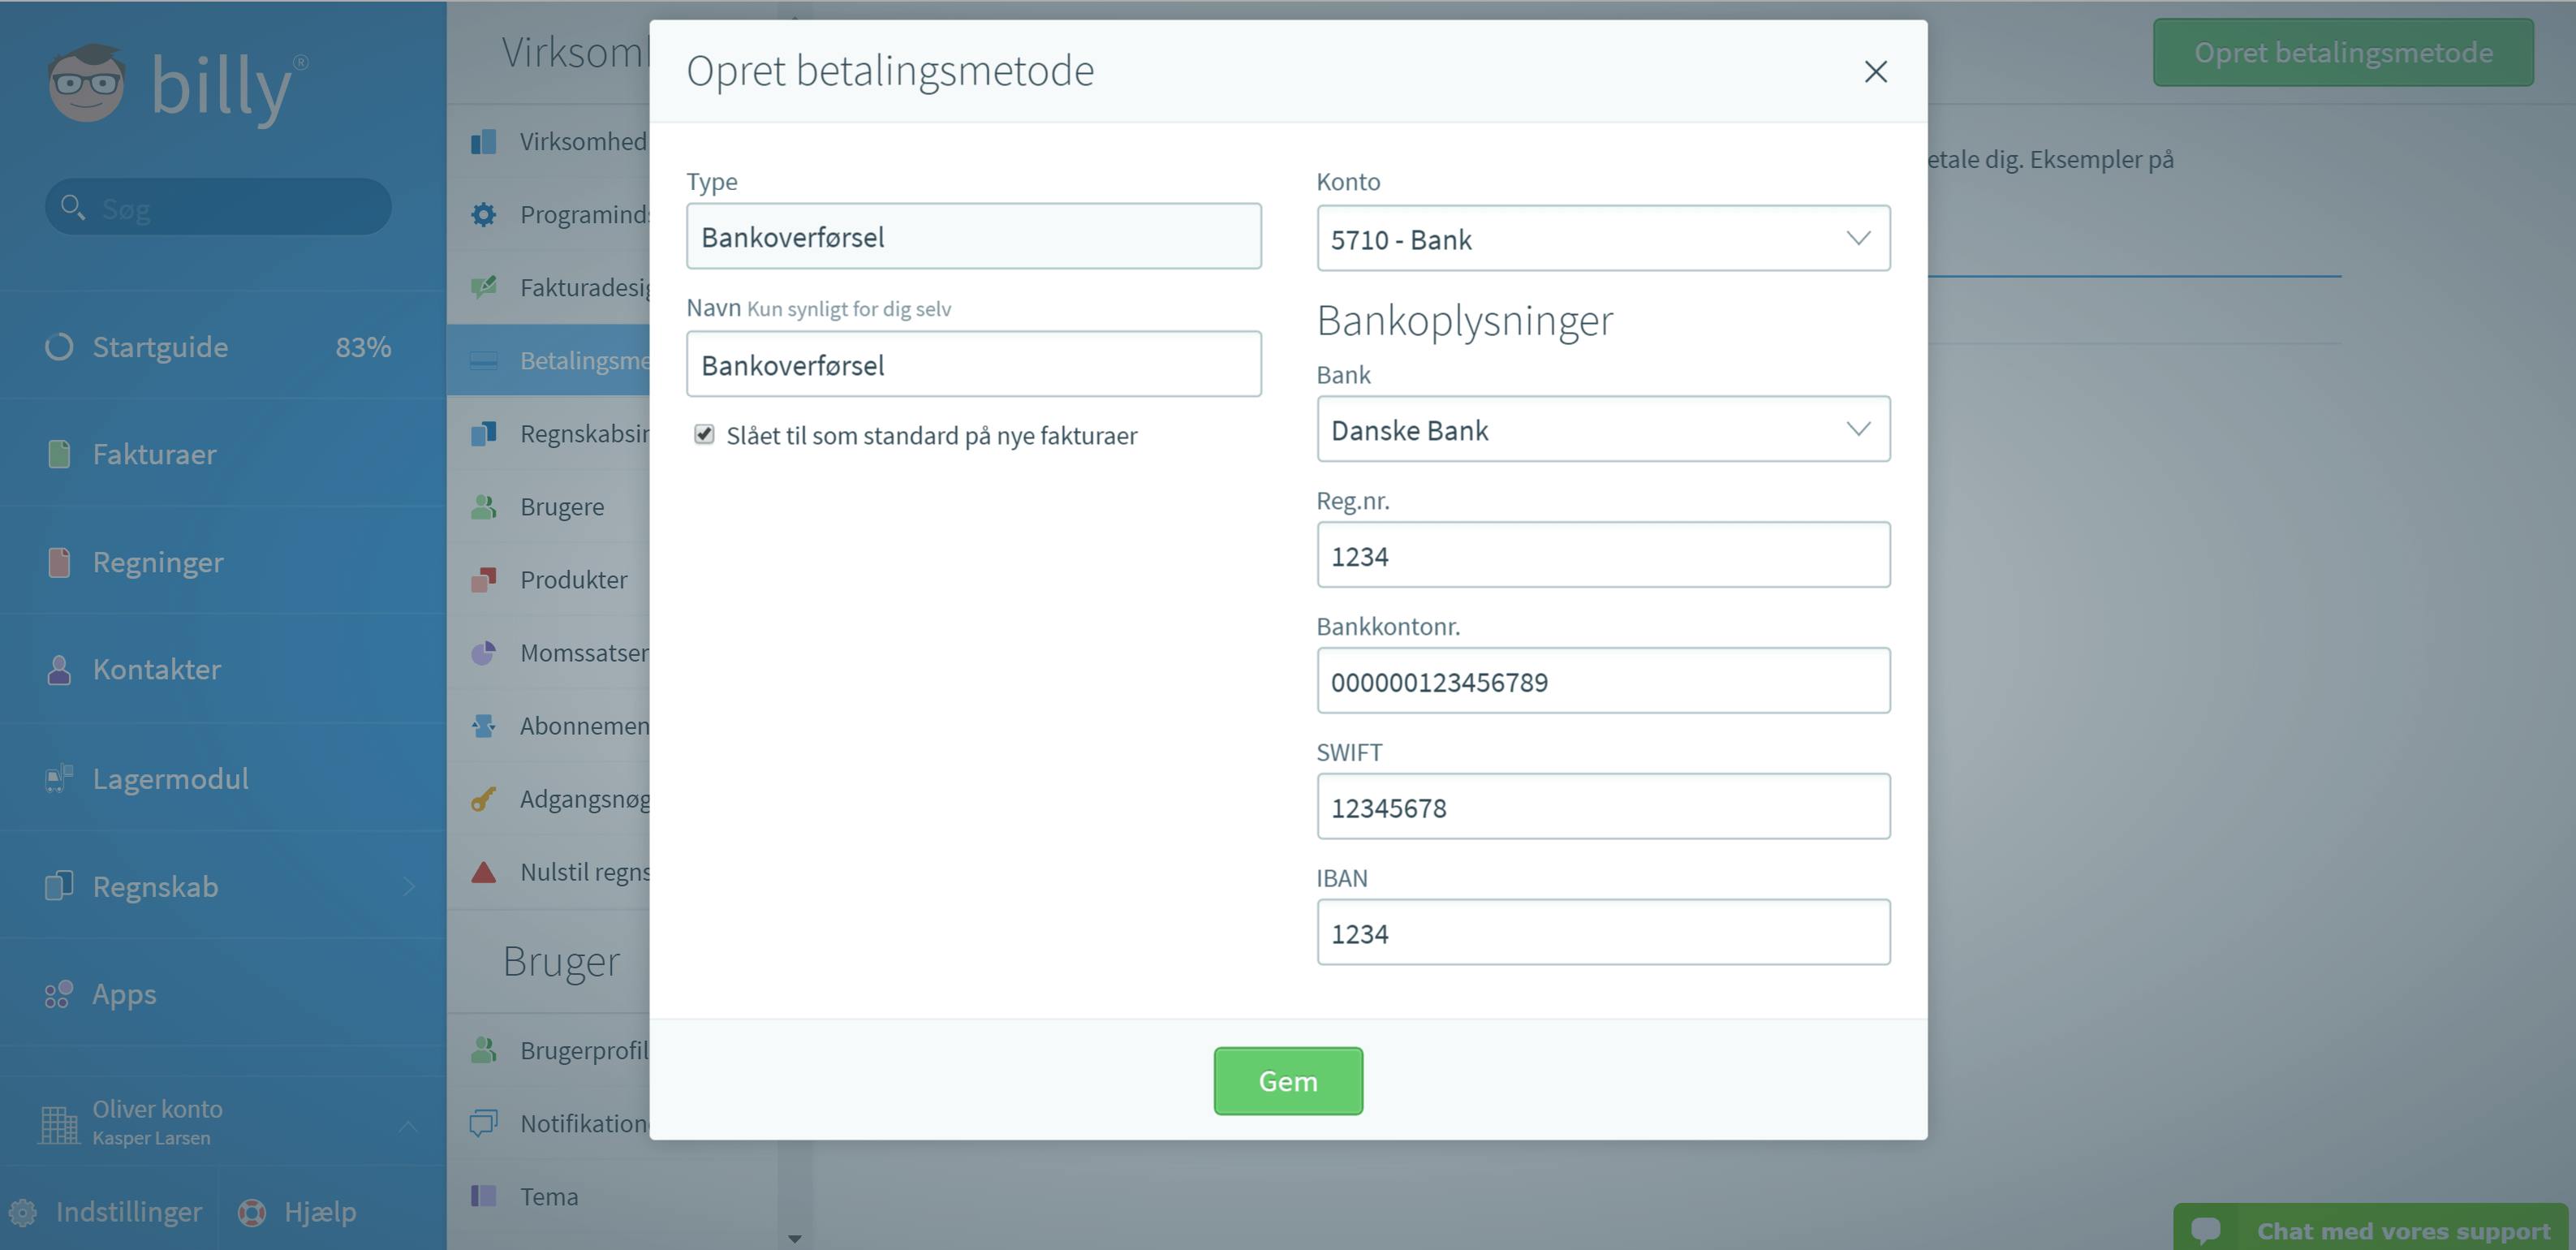Click the Tema icon

click(484, 1196)
